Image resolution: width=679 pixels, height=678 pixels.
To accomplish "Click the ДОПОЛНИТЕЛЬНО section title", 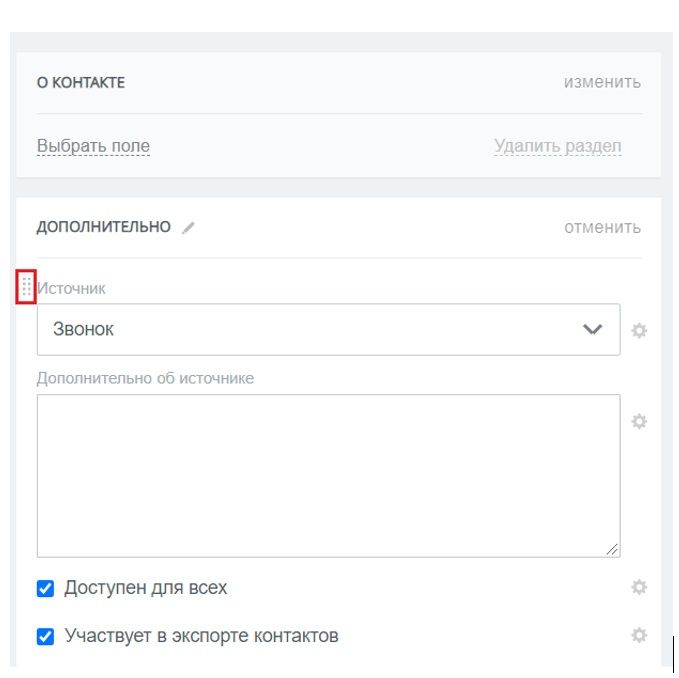I will (x=104, y=227).
